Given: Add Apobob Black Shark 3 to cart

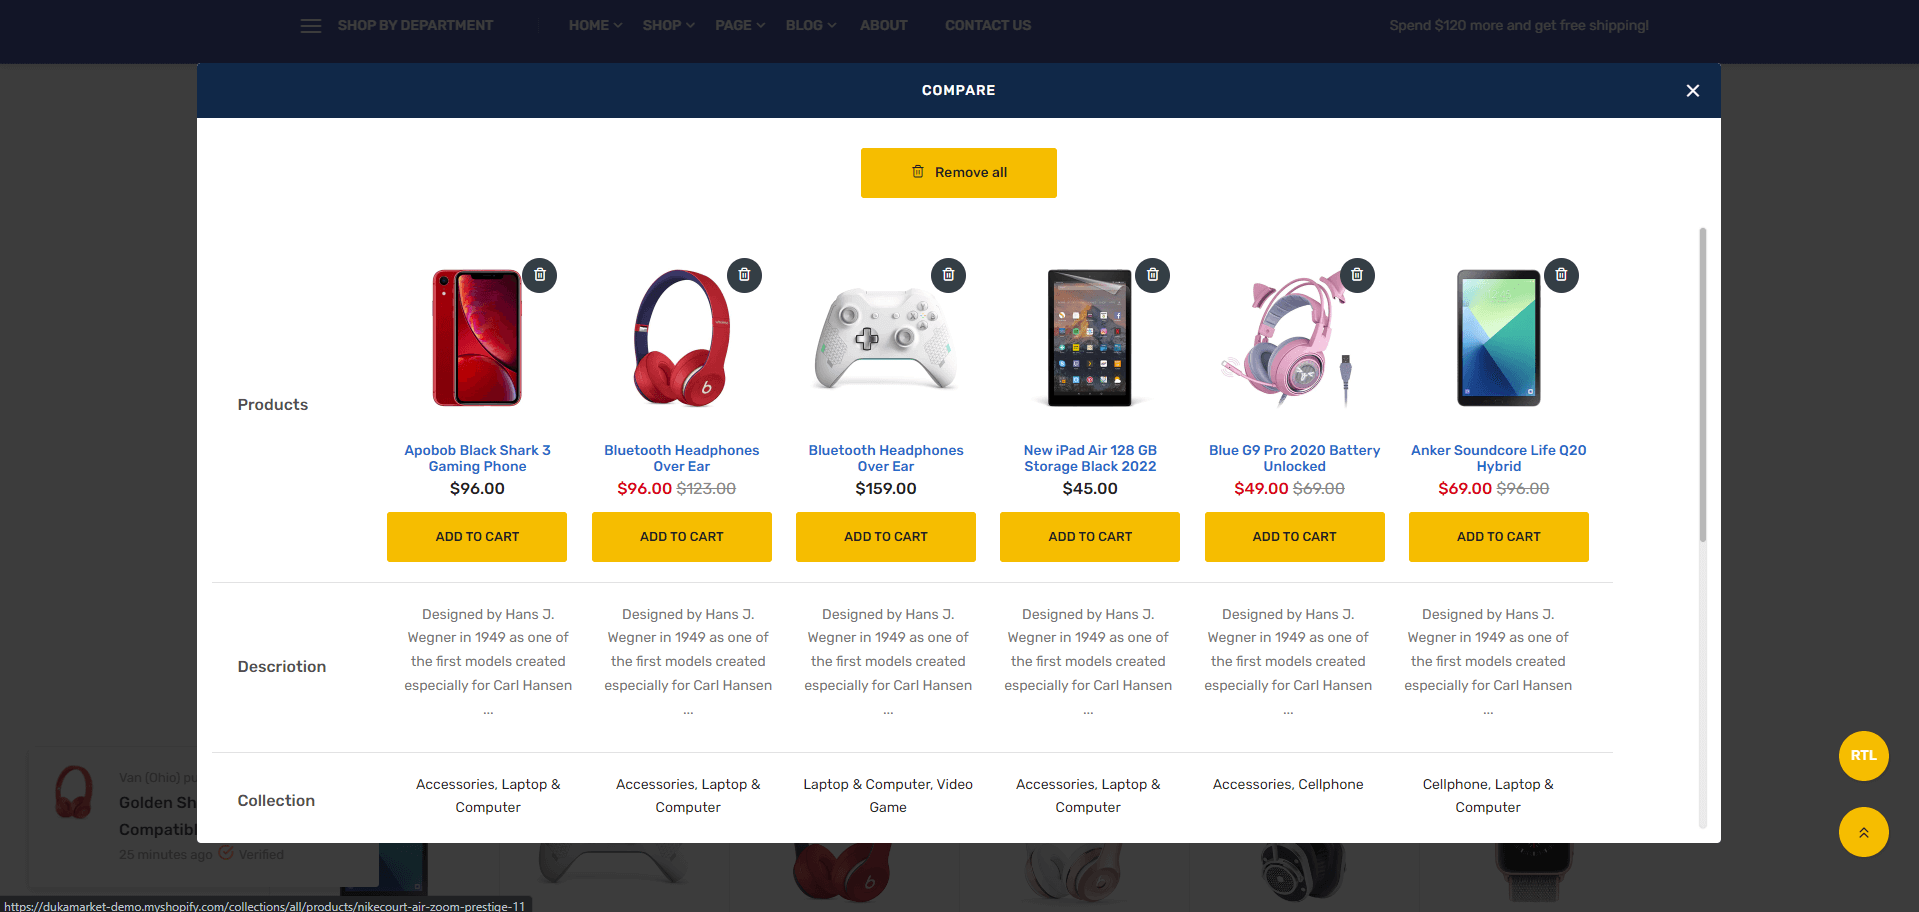Looking at the screenshot, I should [x=477, y=537].
